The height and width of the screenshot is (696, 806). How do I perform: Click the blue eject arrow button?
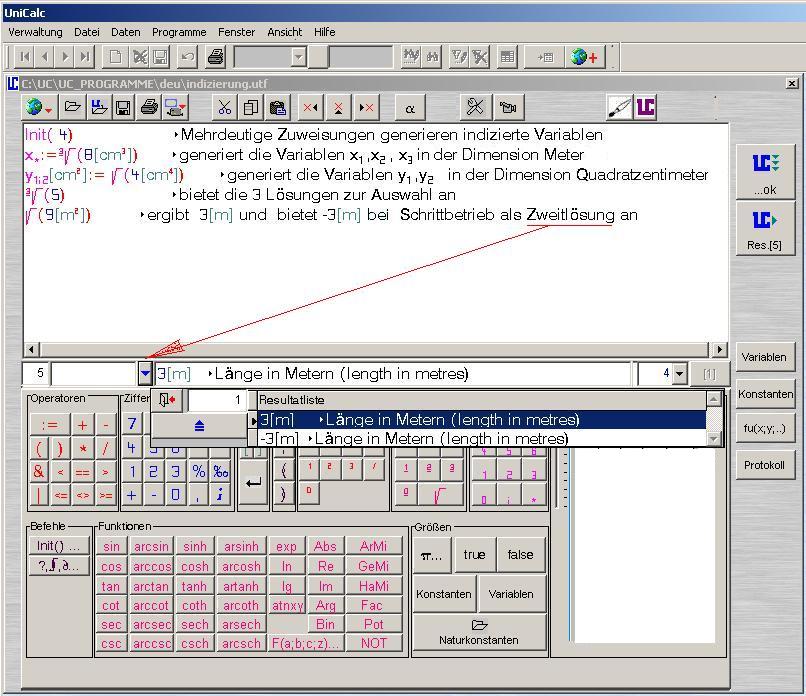click(x=199, y=426)
